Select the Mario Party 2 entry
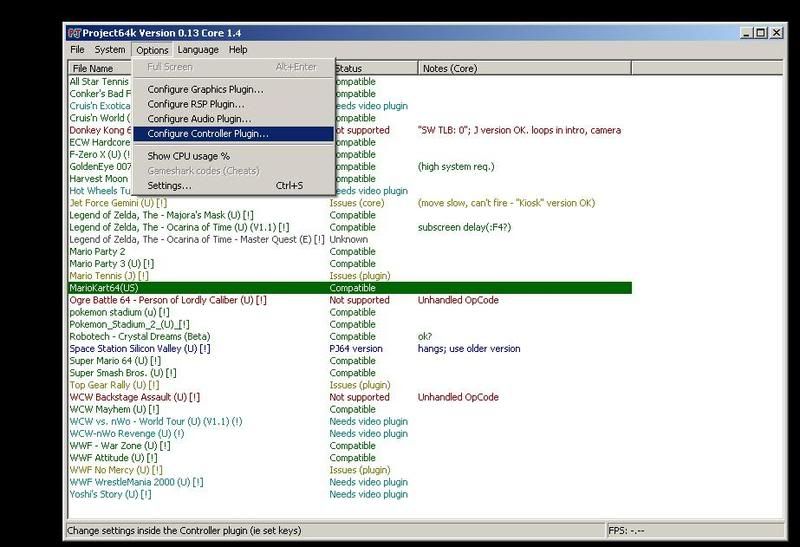The image size is (800, 547). [x=97, y=252]
